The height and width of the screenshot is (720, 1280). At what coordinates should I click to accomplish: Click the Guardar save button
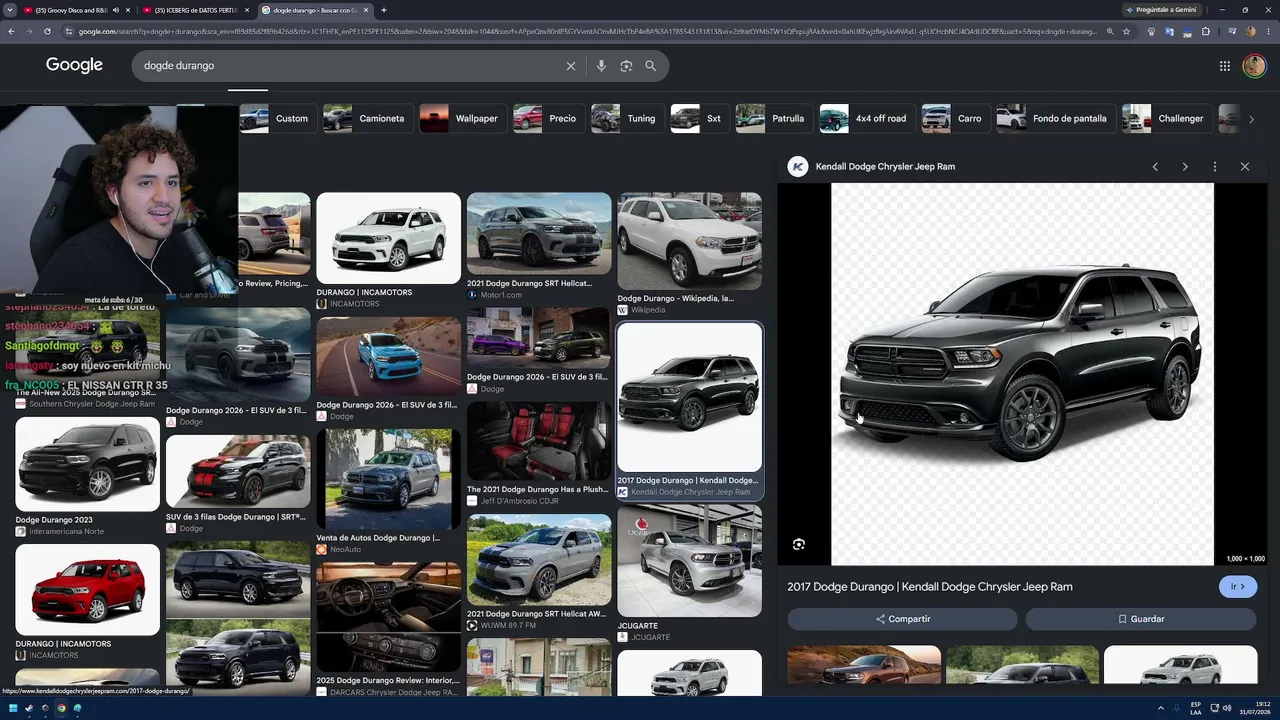pyautogui.click(x=1141, y=619)
